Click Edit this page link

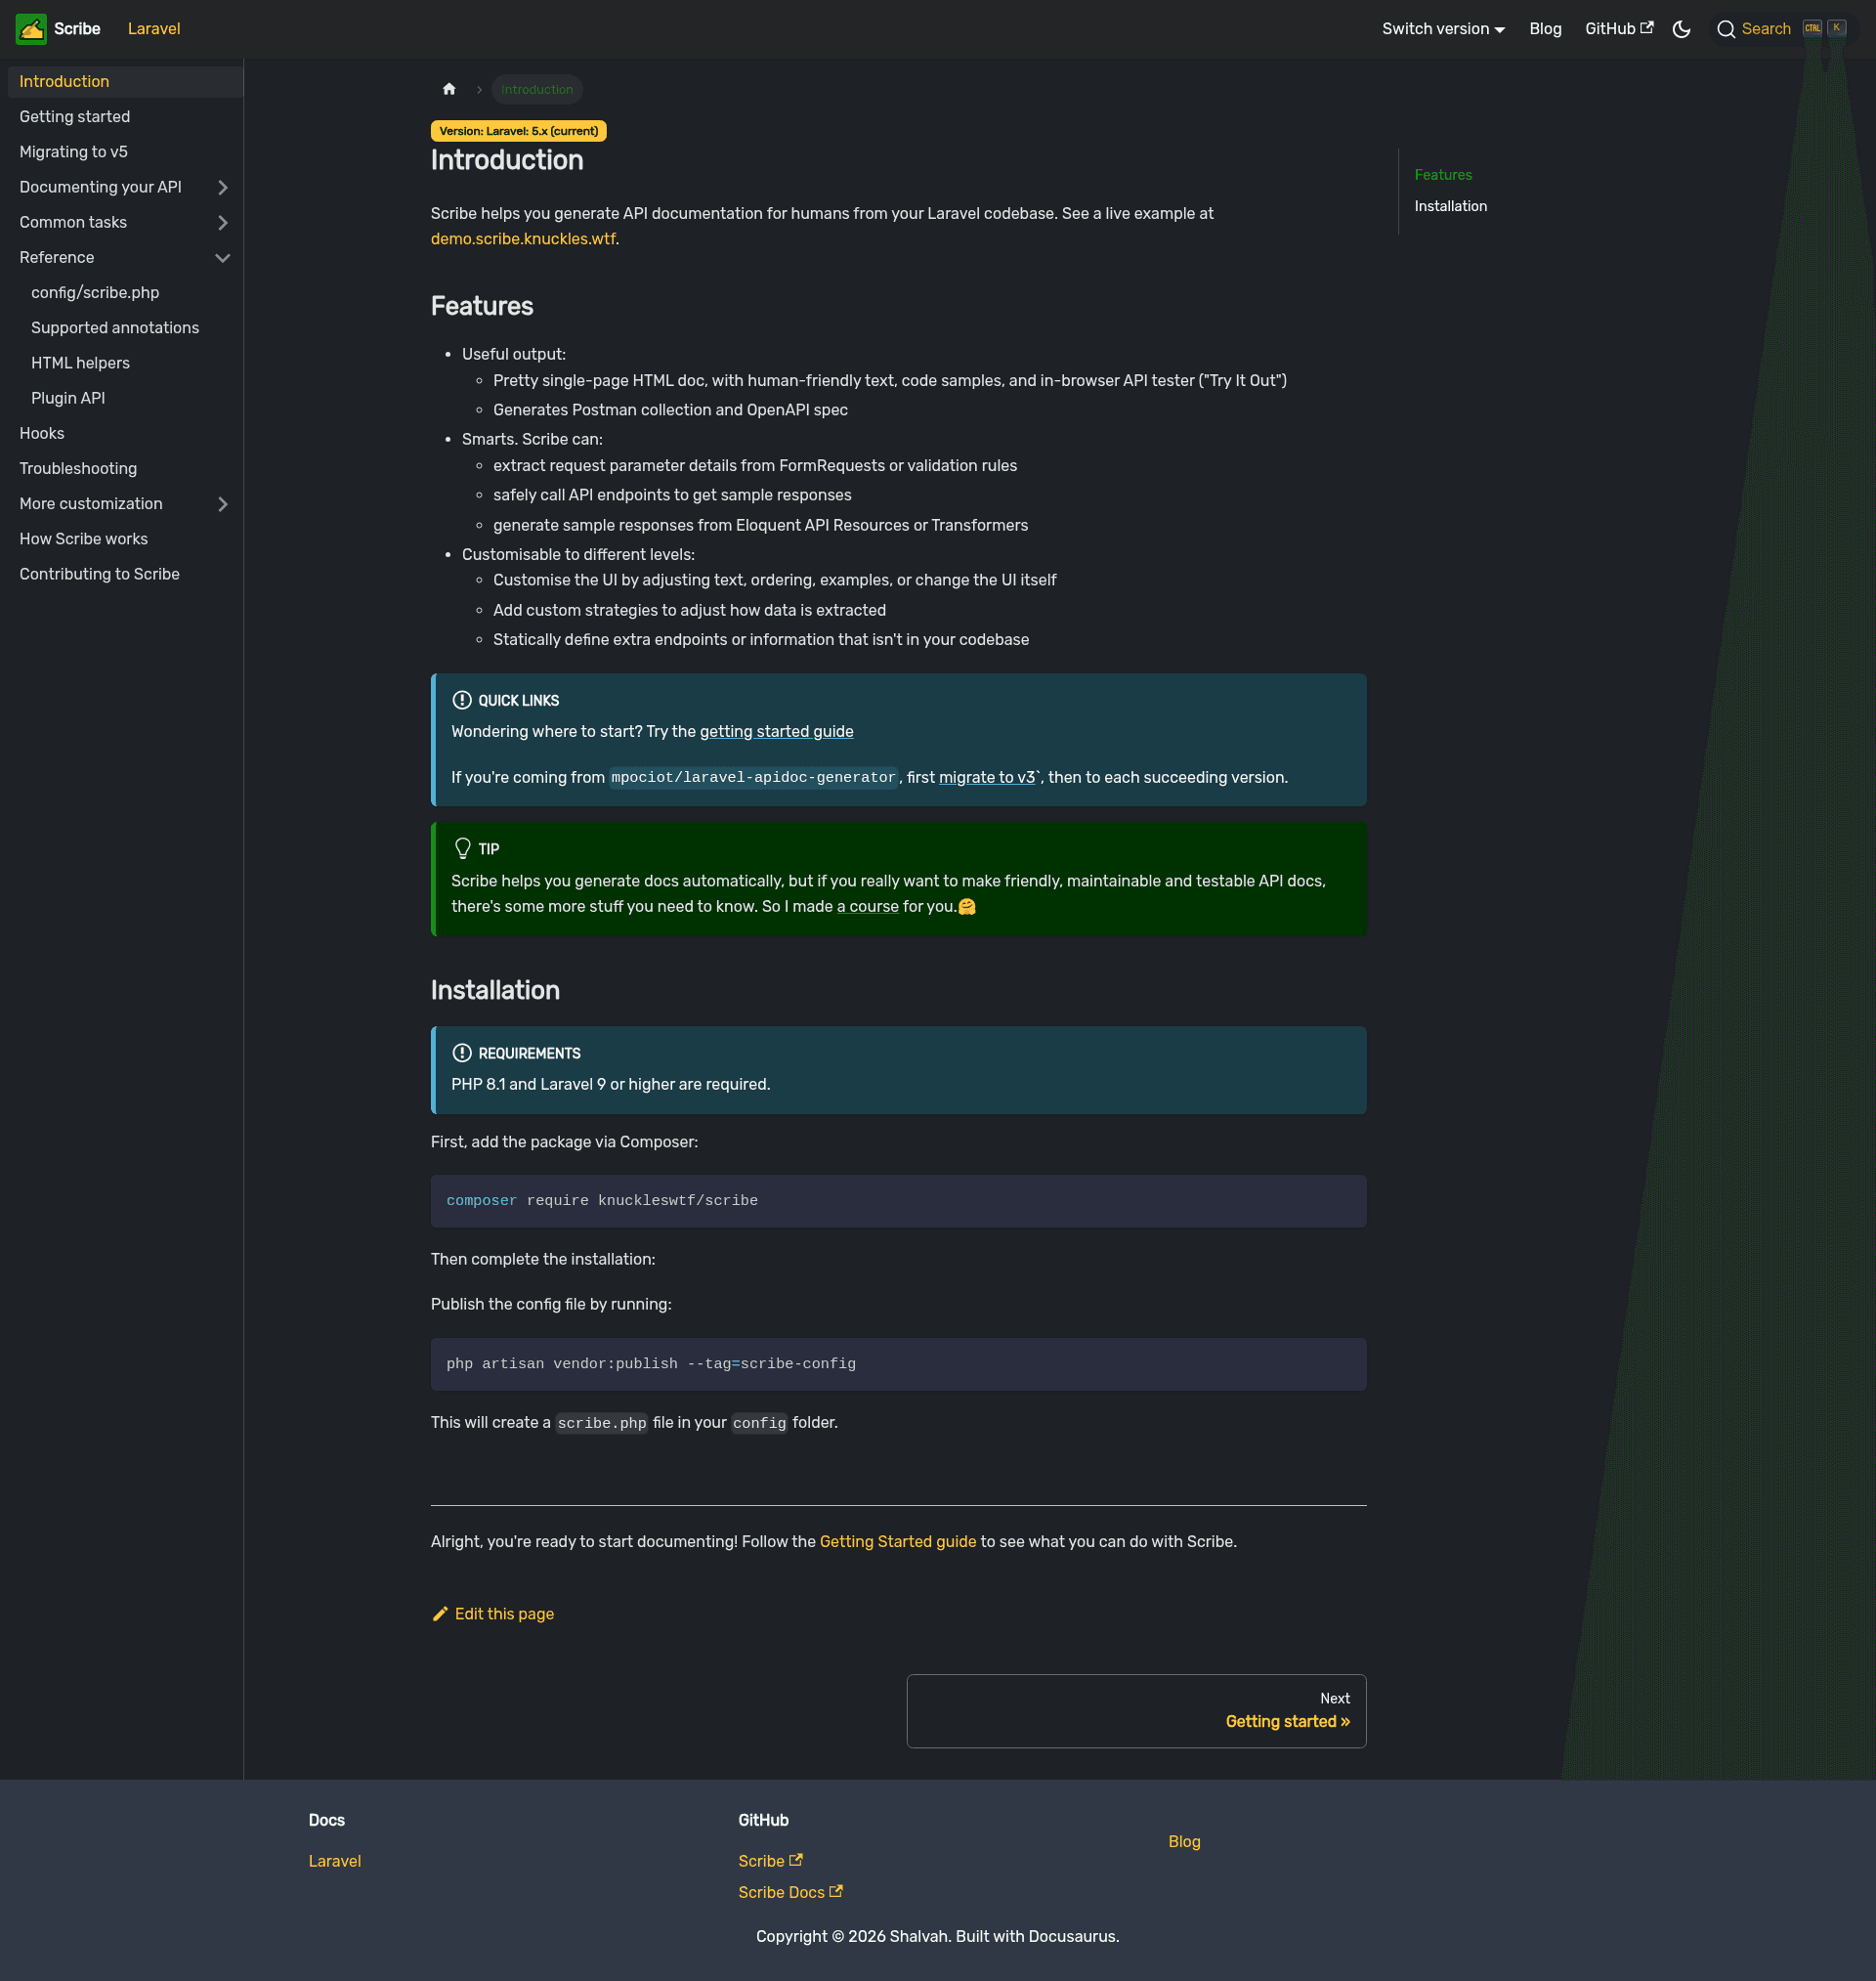pyautogui.click(x=493, y=1613)
